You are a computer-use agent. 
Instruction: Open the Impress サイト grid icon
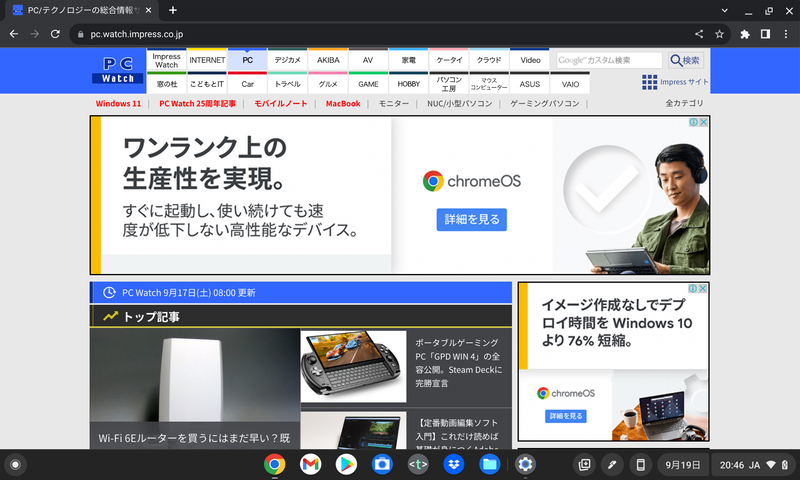(649, 82)
